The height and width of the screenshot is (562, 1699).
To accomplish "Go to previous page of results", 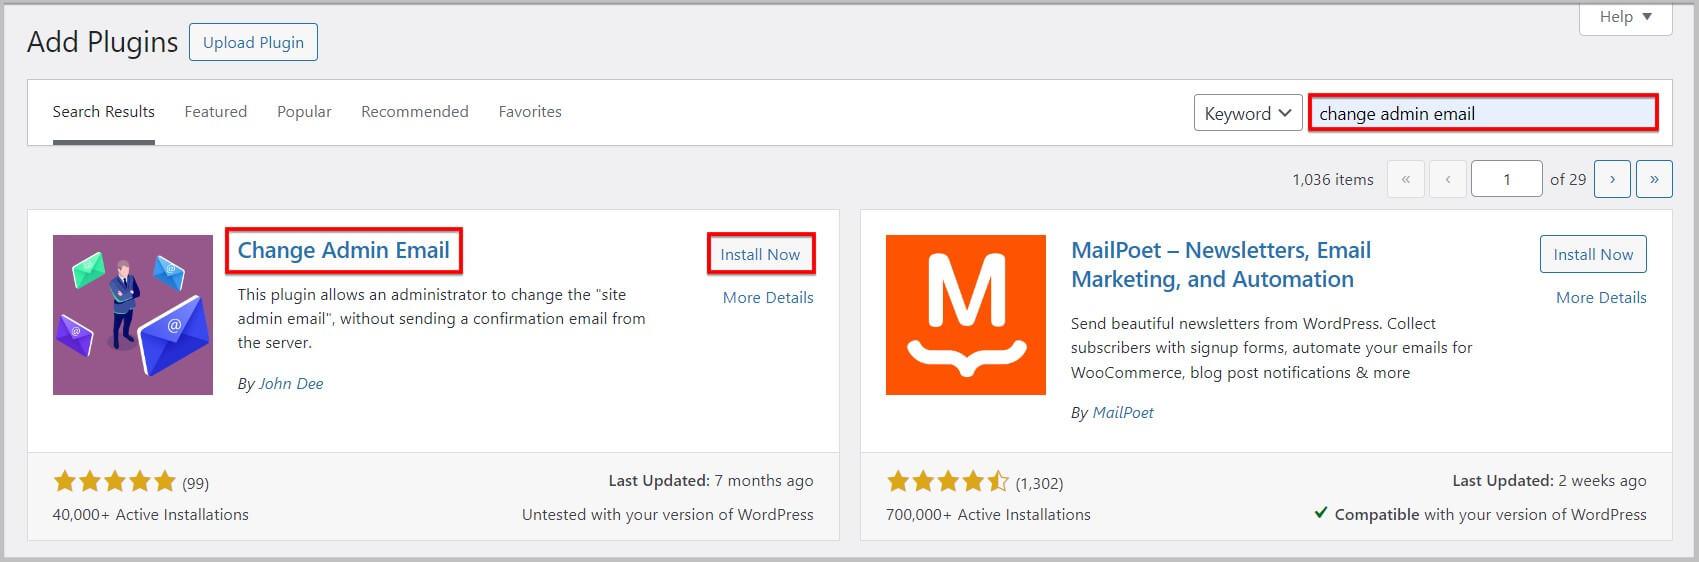I will (1447, 179).
